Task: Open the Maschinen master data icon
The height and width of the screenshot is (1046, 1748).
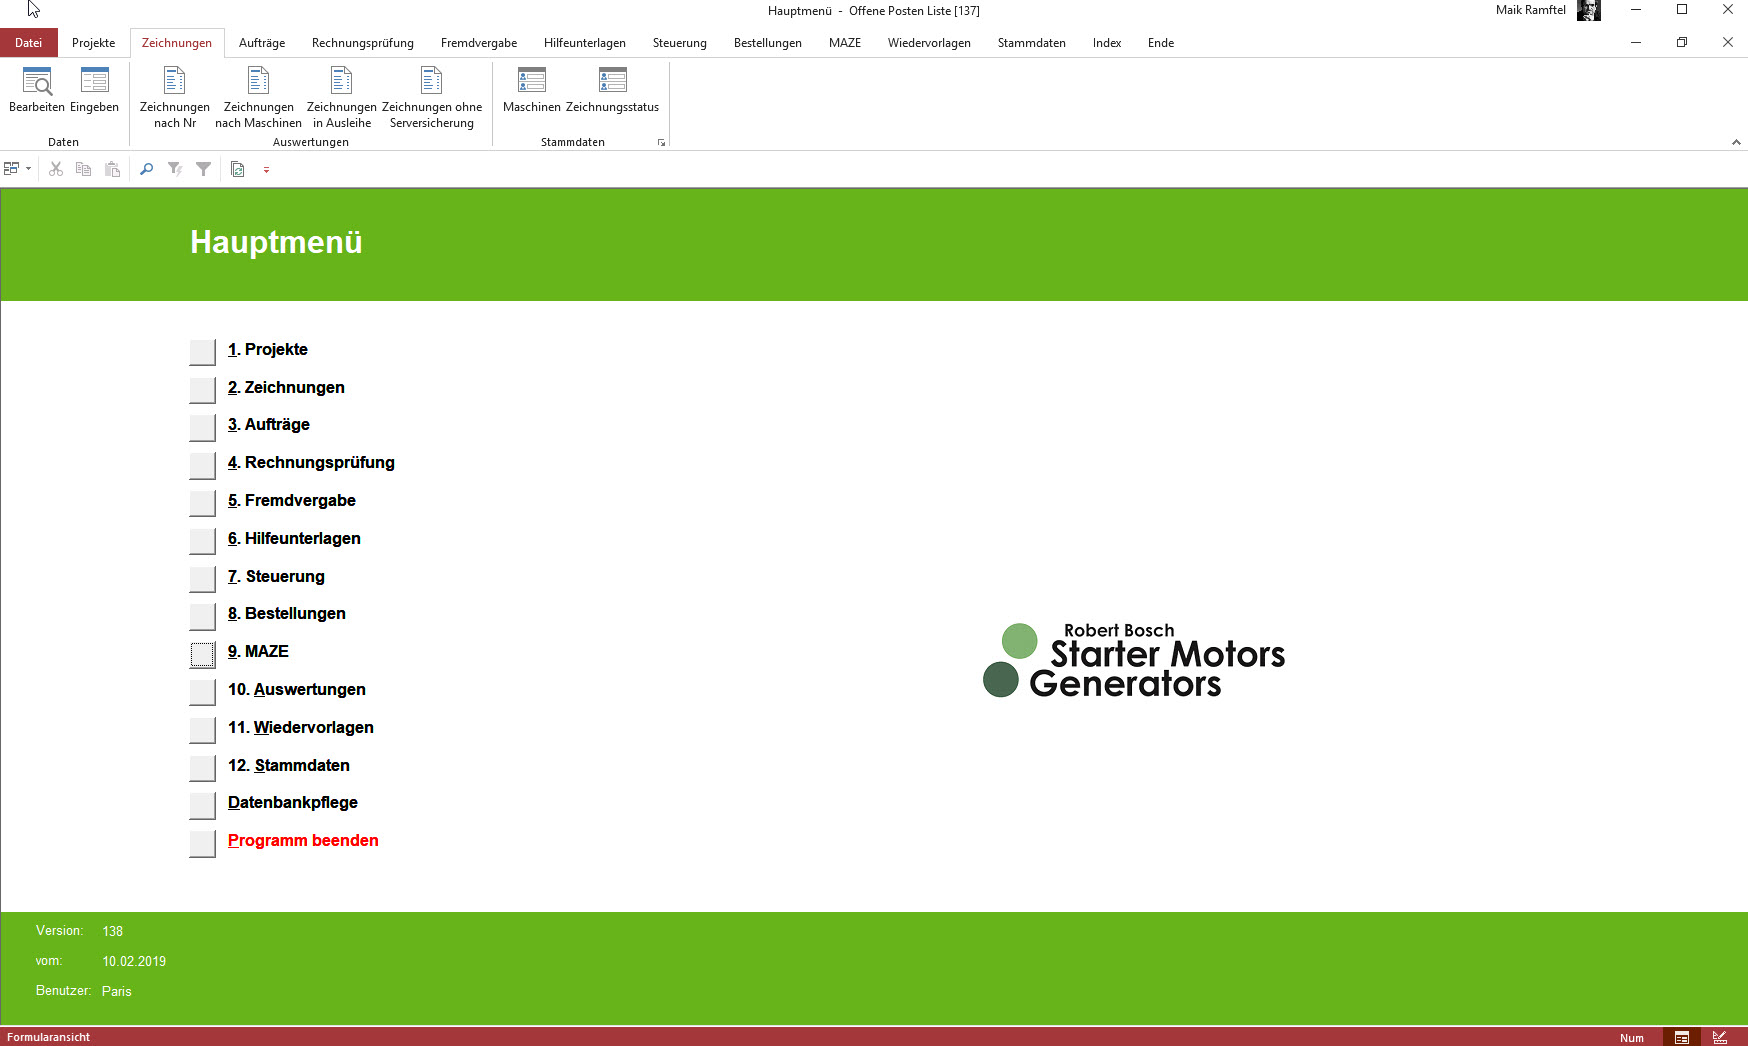Action: point(532,91)
